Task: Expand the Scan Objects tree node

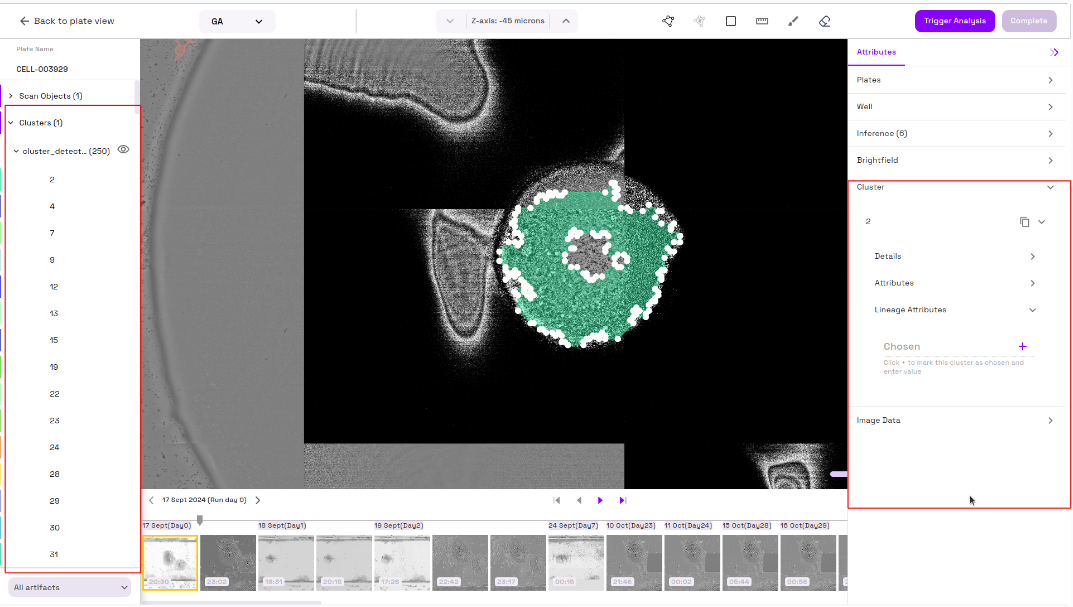Action: coord(11,96)
